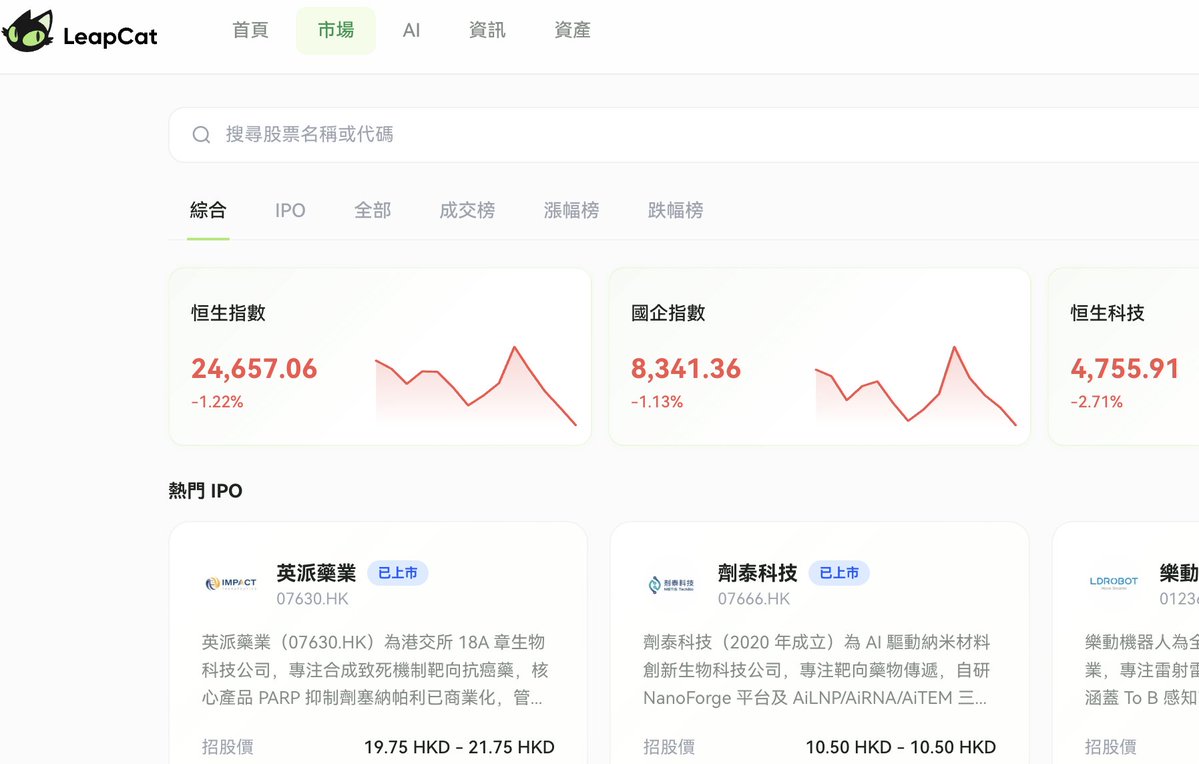1199x764 pixels.
Task: Select the 市場 navigation item
Action: [336, 31]
